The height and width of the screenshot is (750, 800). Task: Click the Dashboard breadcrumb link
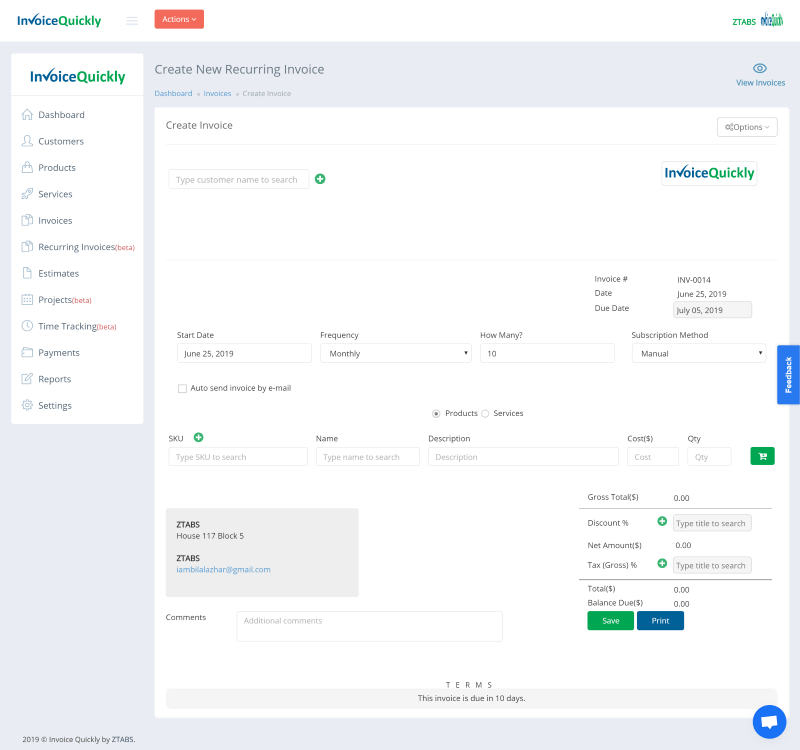pos(173,93)
